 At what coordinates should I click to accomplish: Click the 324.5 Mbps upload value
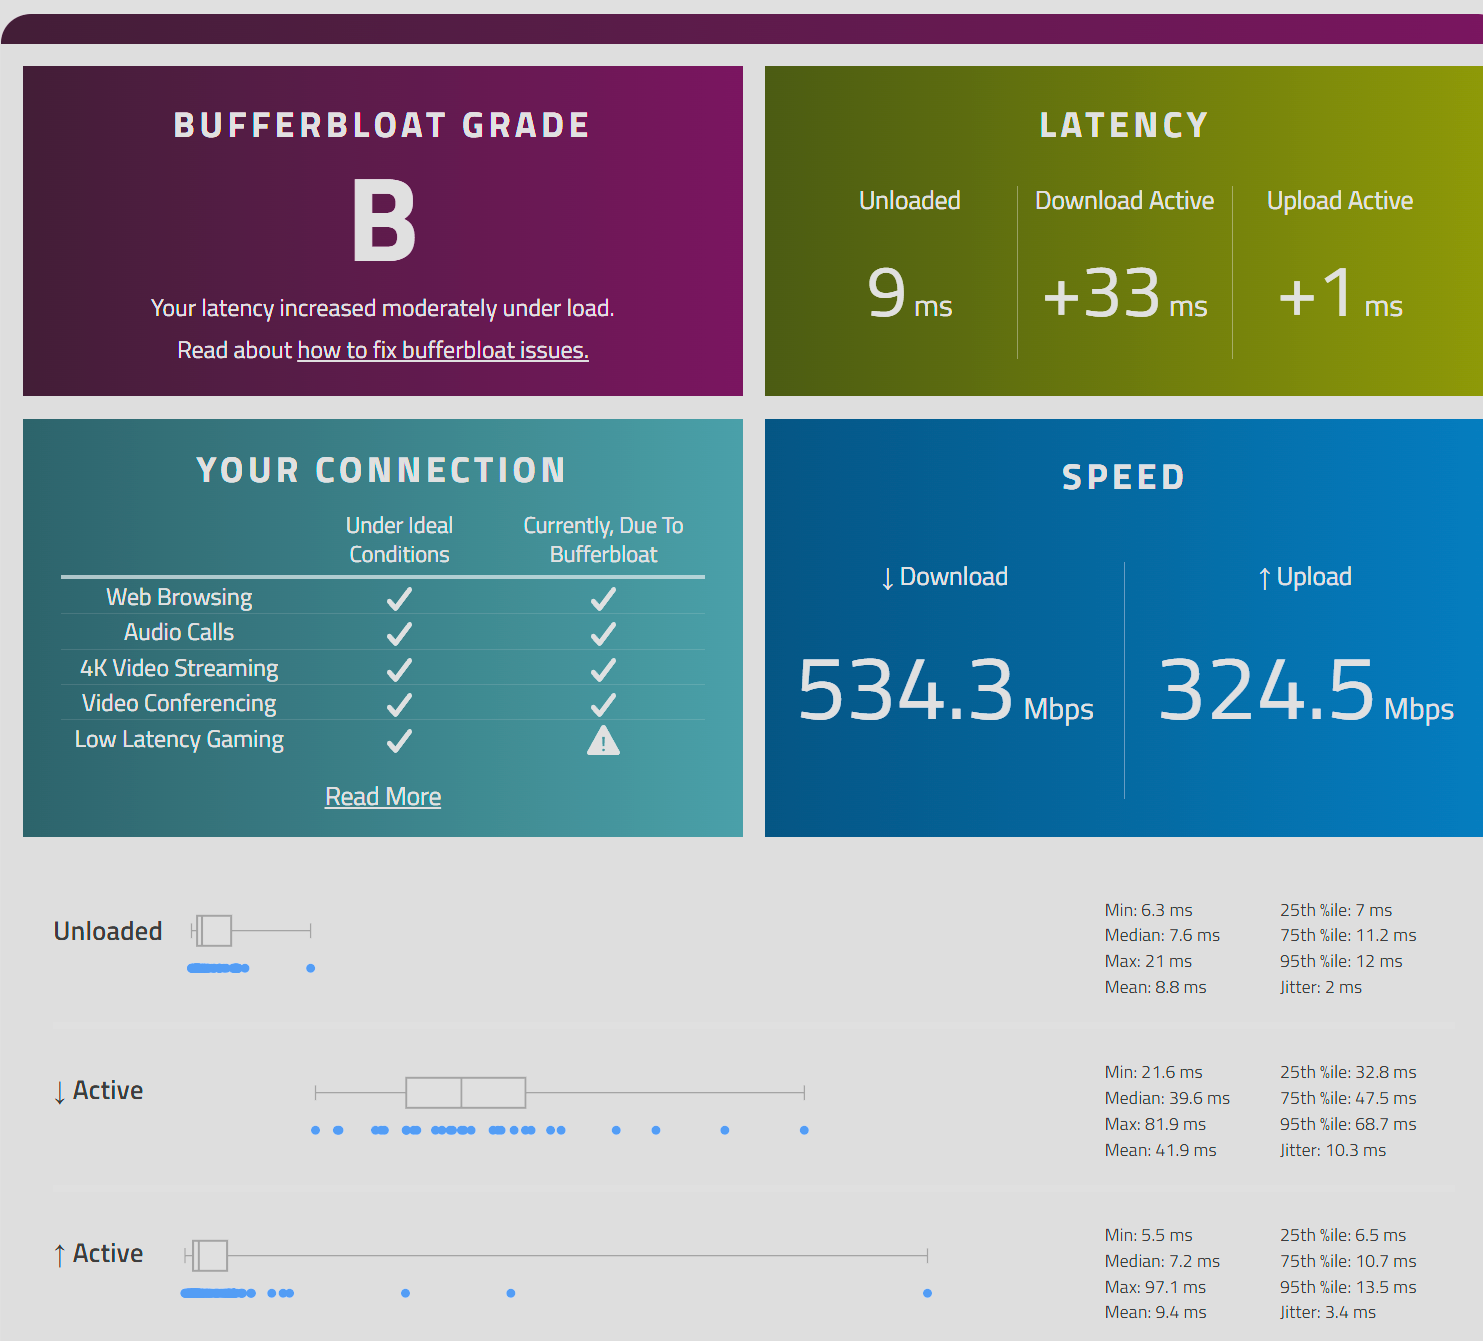[x=1305, y=690]
